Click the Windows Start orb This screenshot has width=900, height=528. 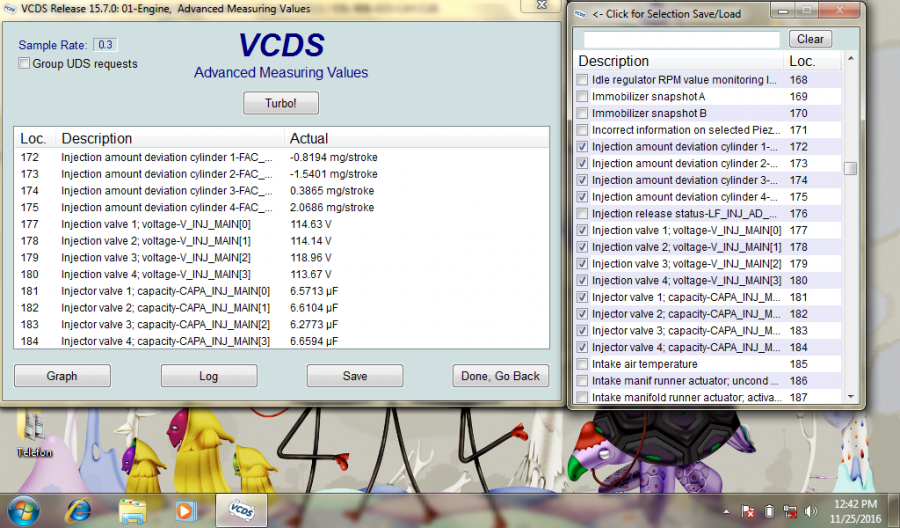pos(24,510)
